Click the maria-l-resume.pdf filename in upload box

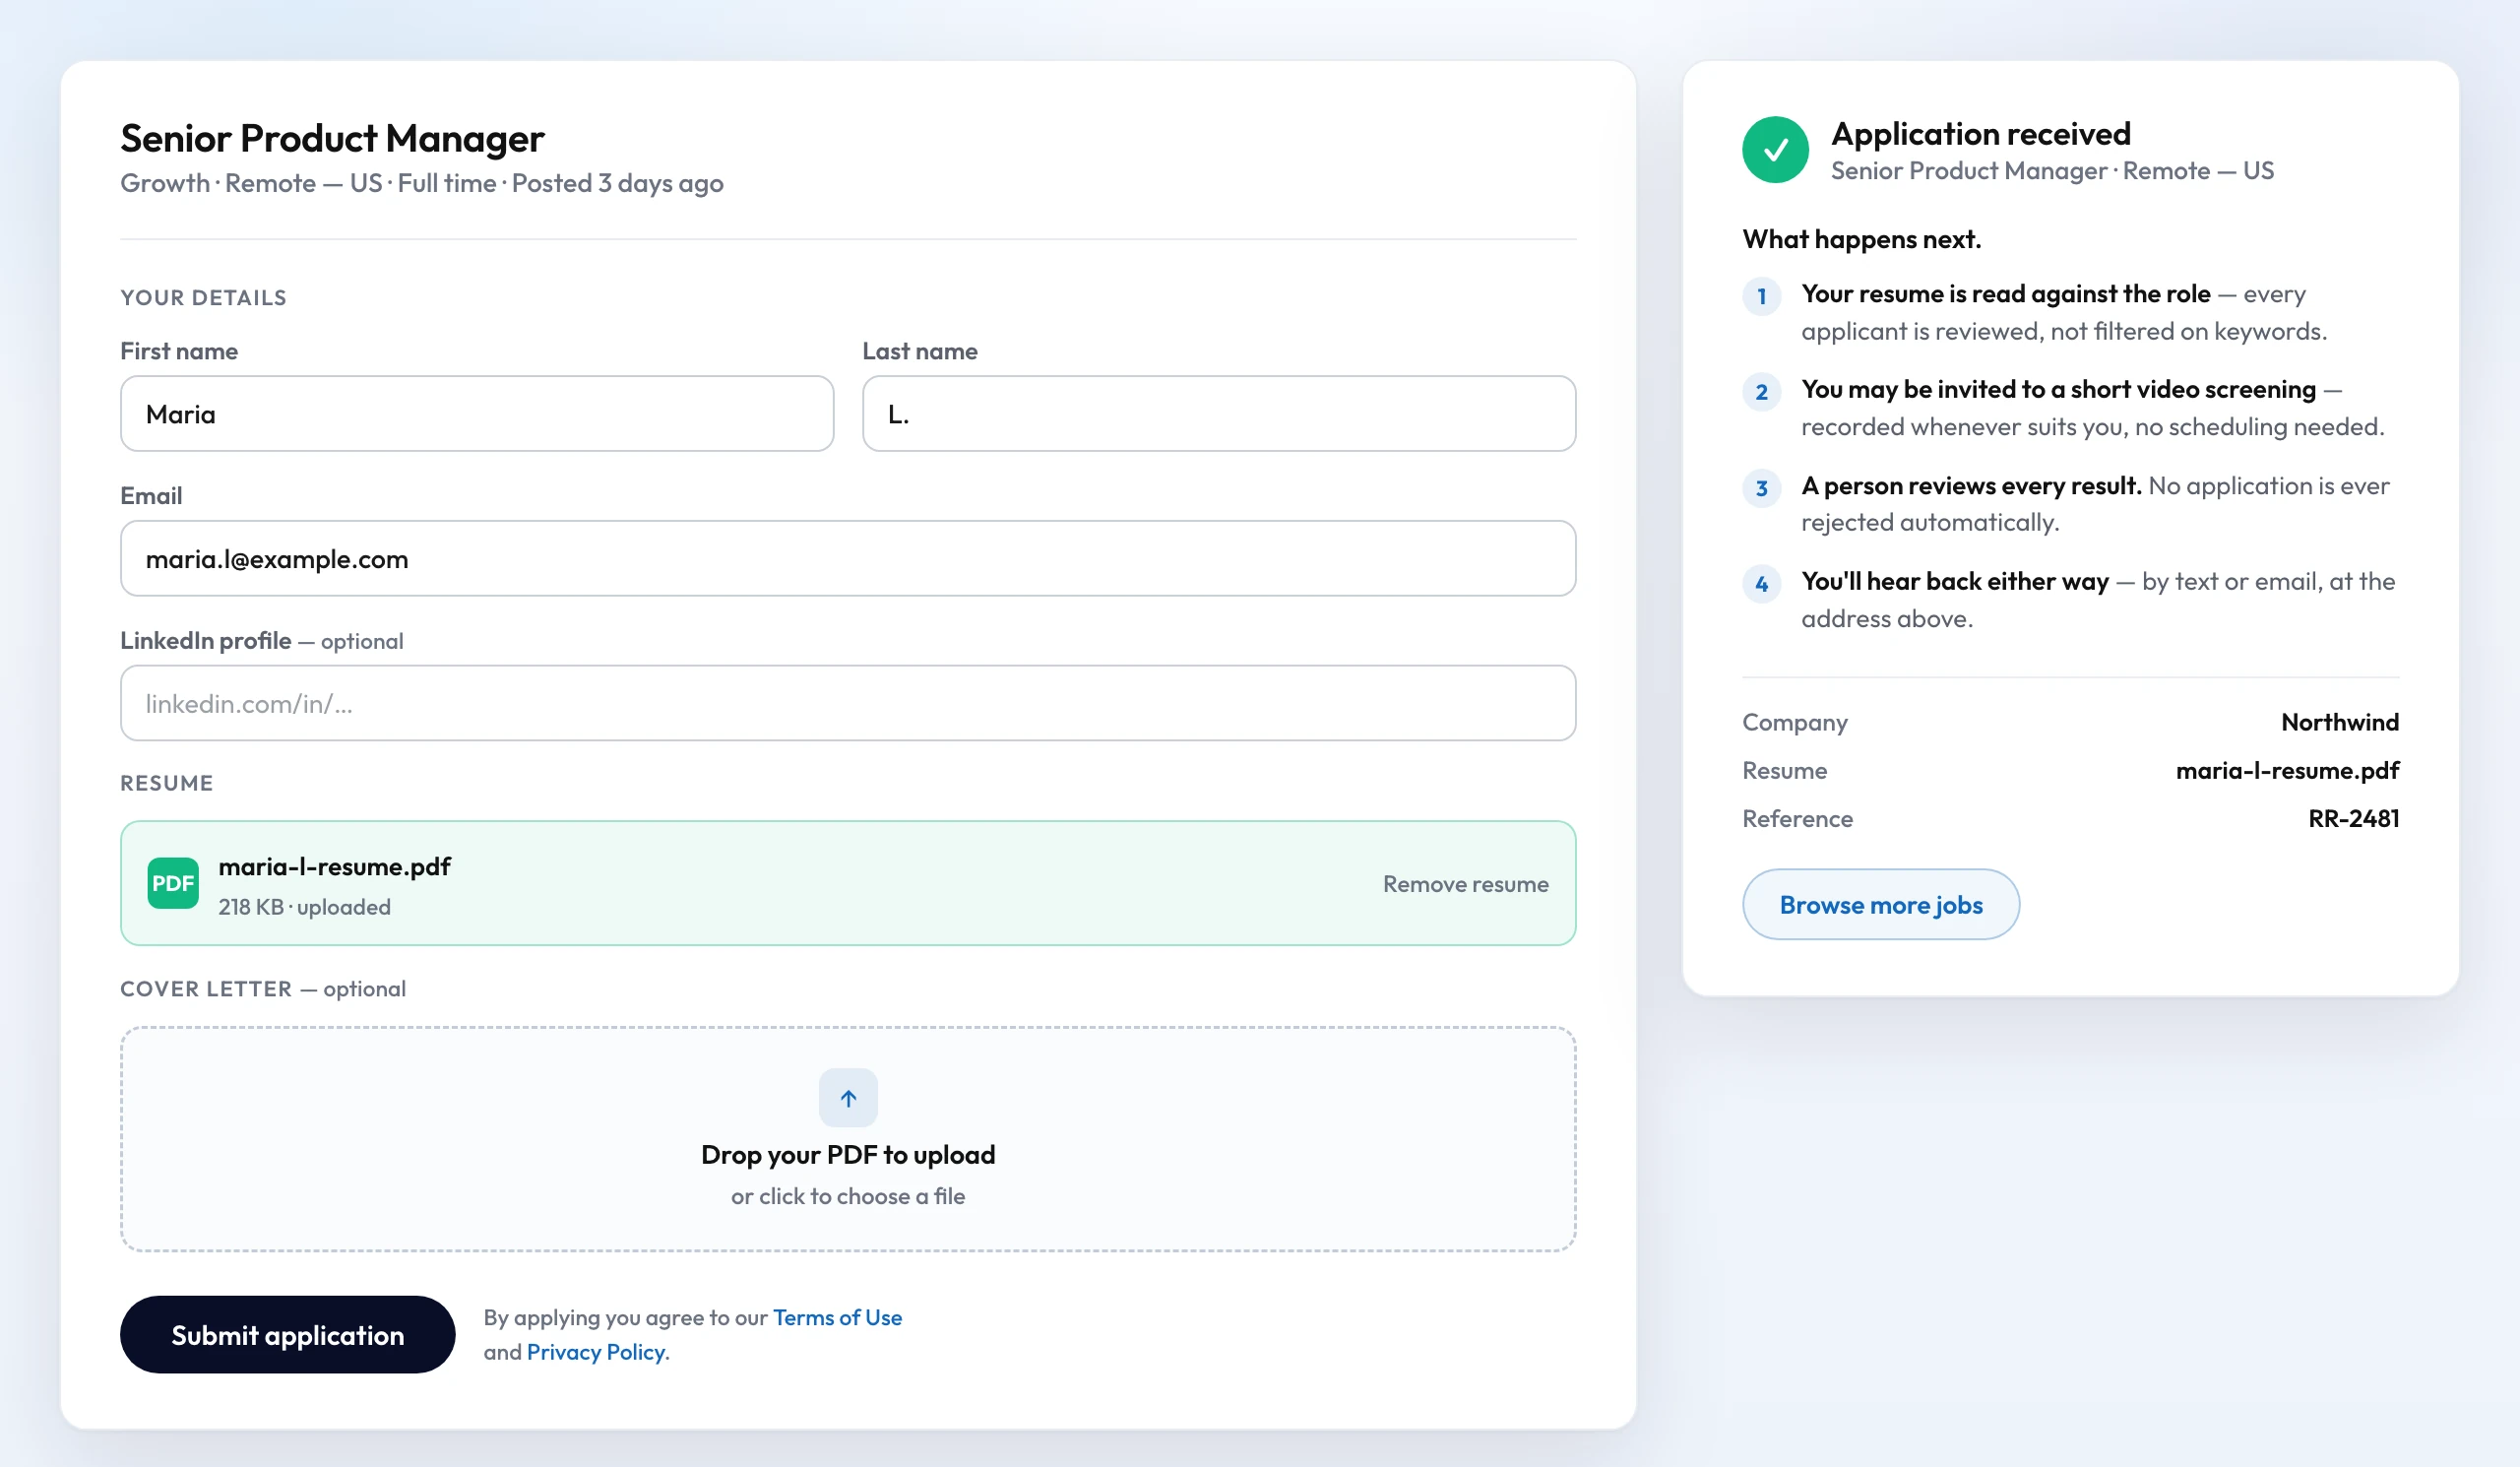[335, 866]
